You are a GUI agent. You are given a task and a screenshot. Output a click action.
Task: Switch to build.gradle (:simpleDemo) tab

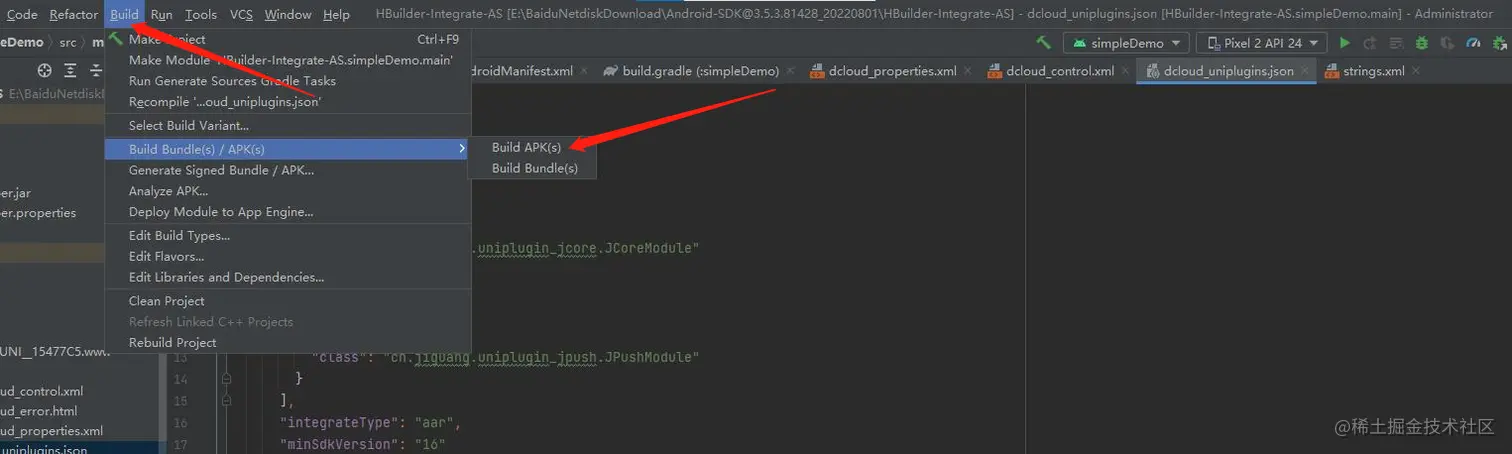click(x=698, y=71)
